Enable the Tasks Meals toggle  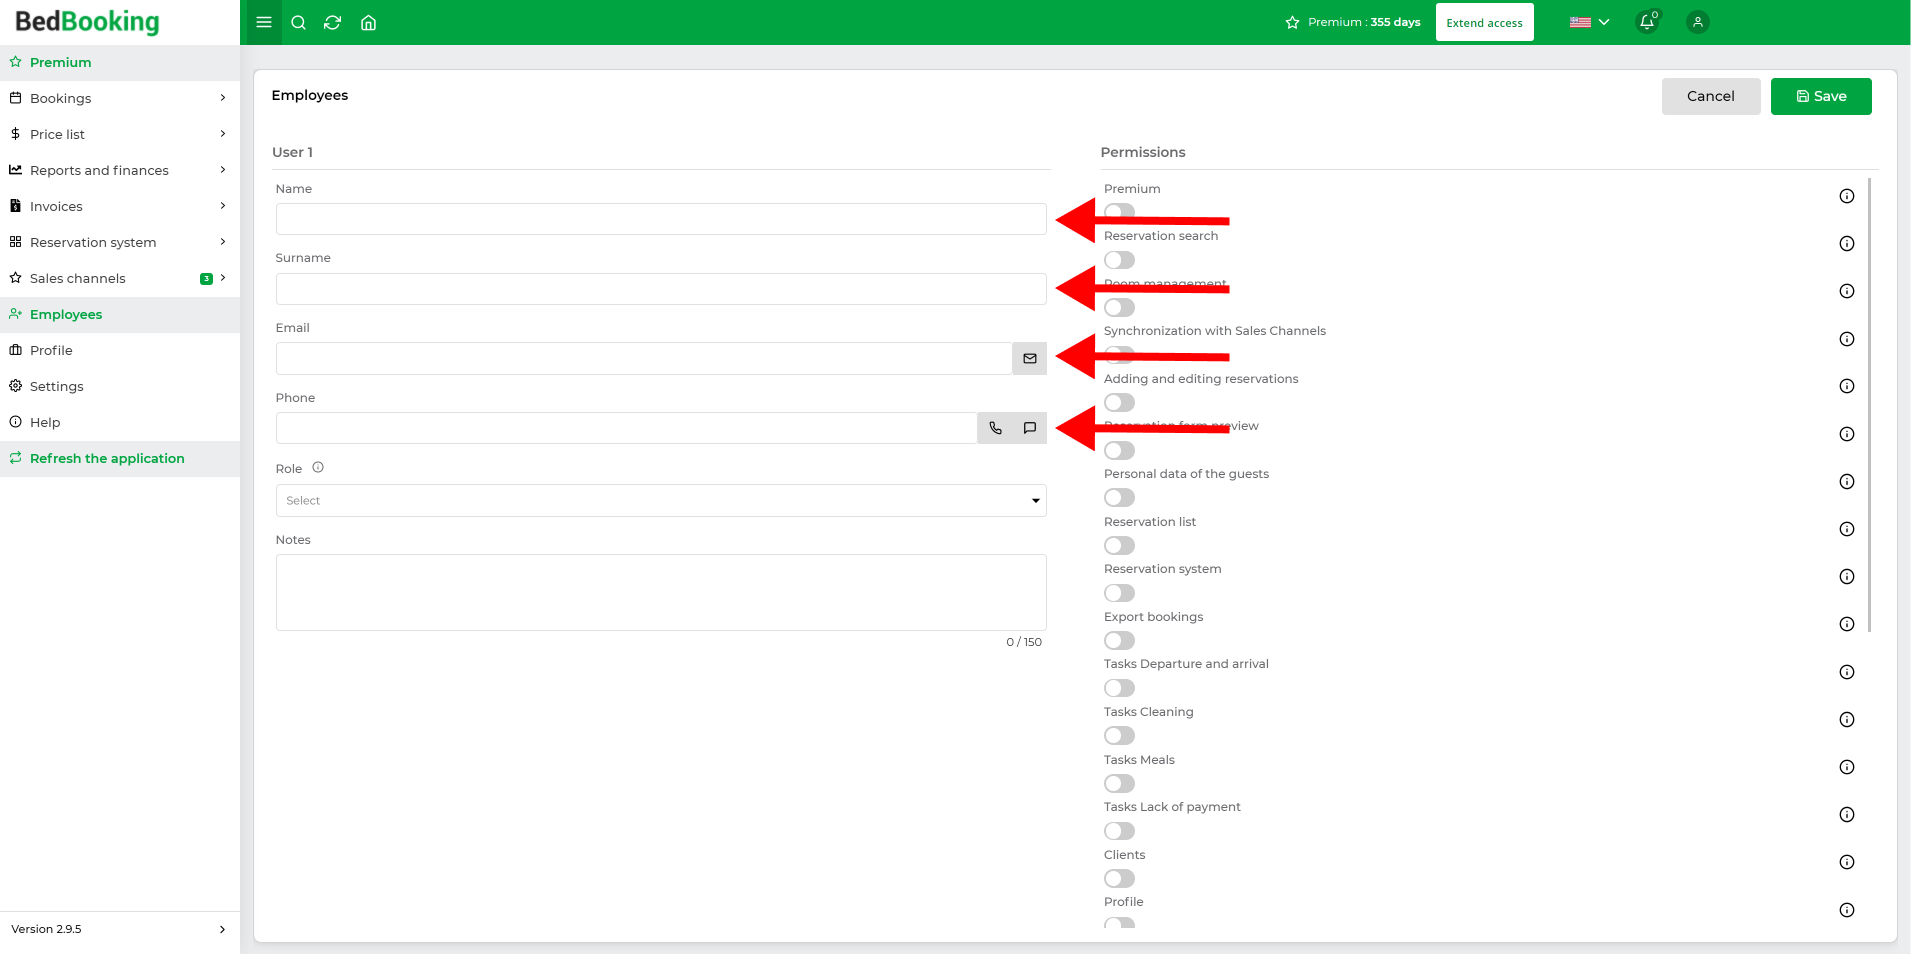[x=1119, y=784]
